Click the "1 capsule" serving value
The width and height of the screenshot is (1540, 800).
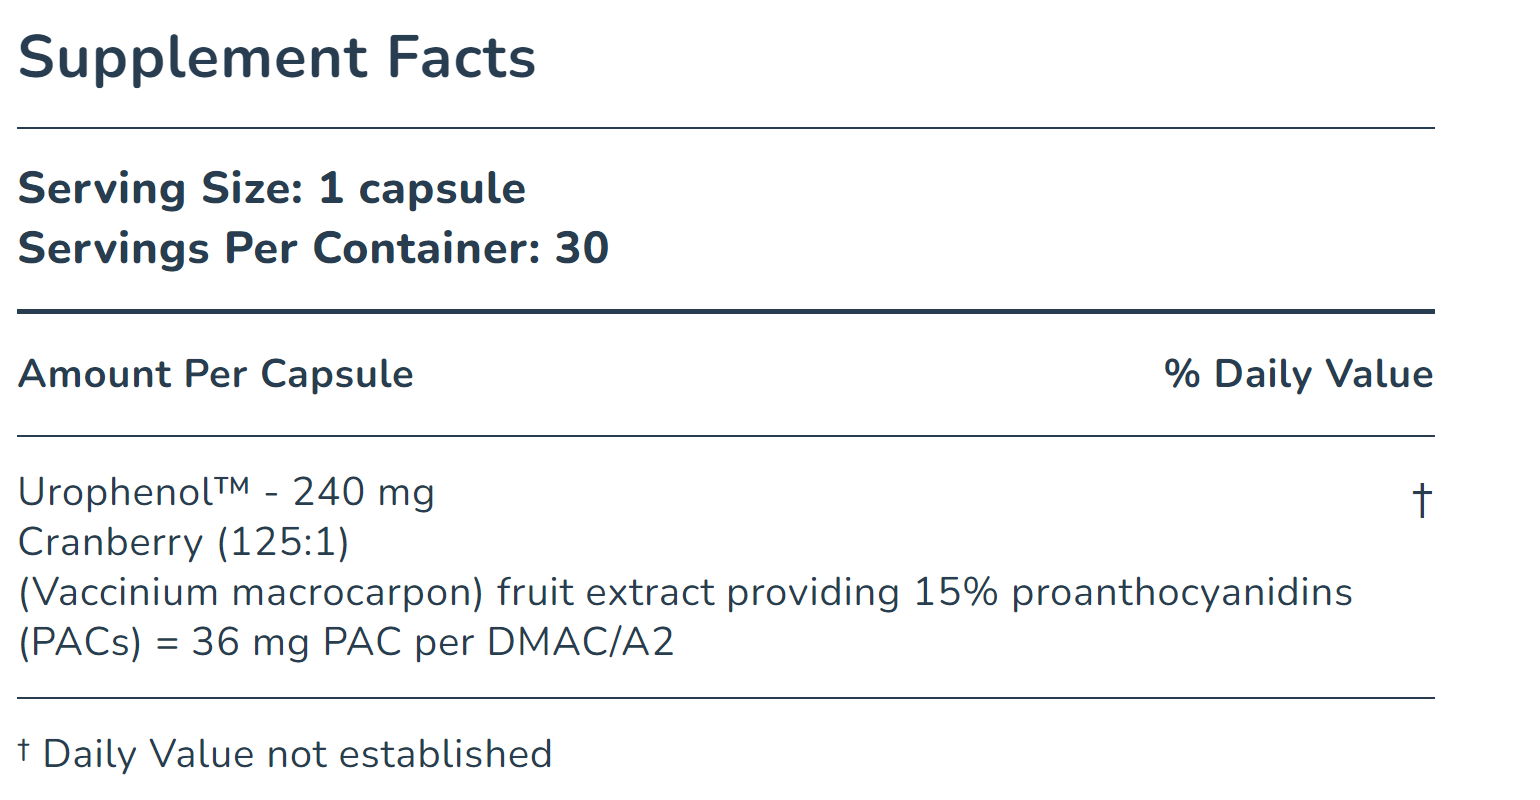[x=422, y=189]
